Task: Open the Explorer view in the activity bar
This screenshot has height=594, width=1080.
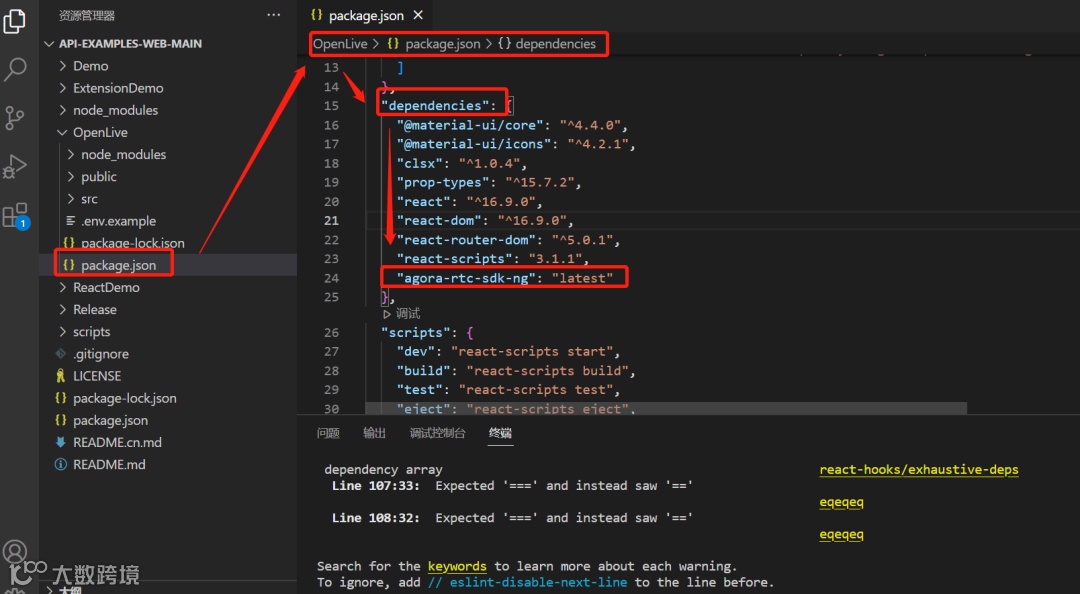Action: coord(14,20)
